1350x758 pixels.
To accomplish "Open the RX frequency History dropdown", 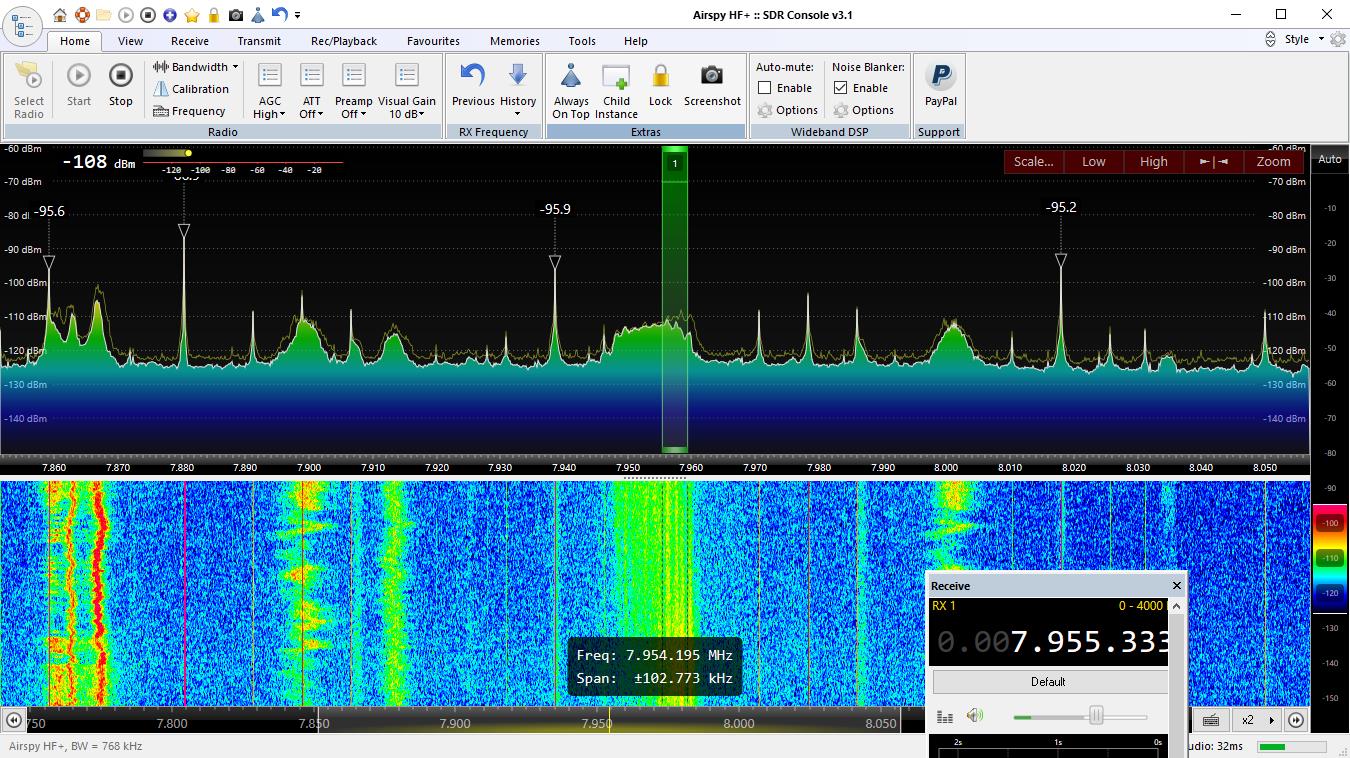I will pos(518,90).
